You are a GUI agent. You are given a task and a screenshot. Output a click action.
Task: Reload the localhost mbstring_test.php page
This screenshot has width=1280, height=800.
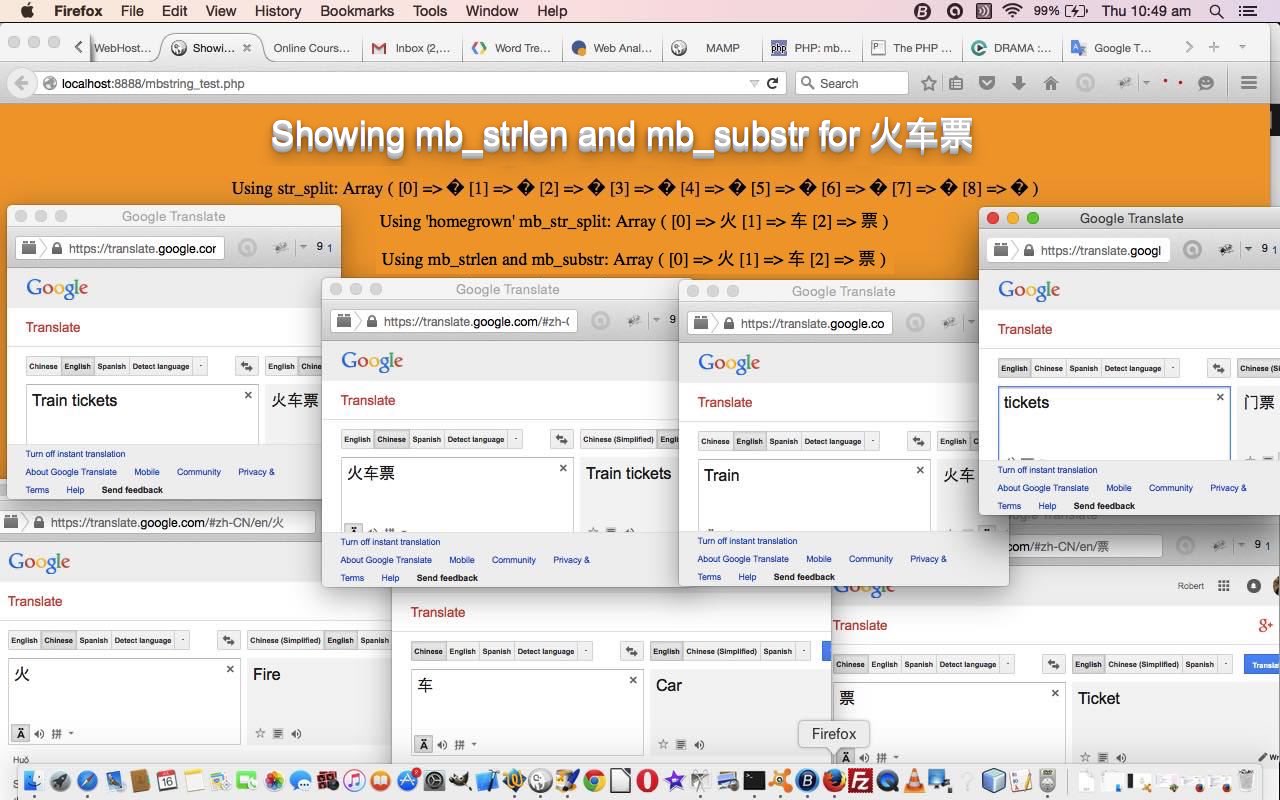pos(772,84)
